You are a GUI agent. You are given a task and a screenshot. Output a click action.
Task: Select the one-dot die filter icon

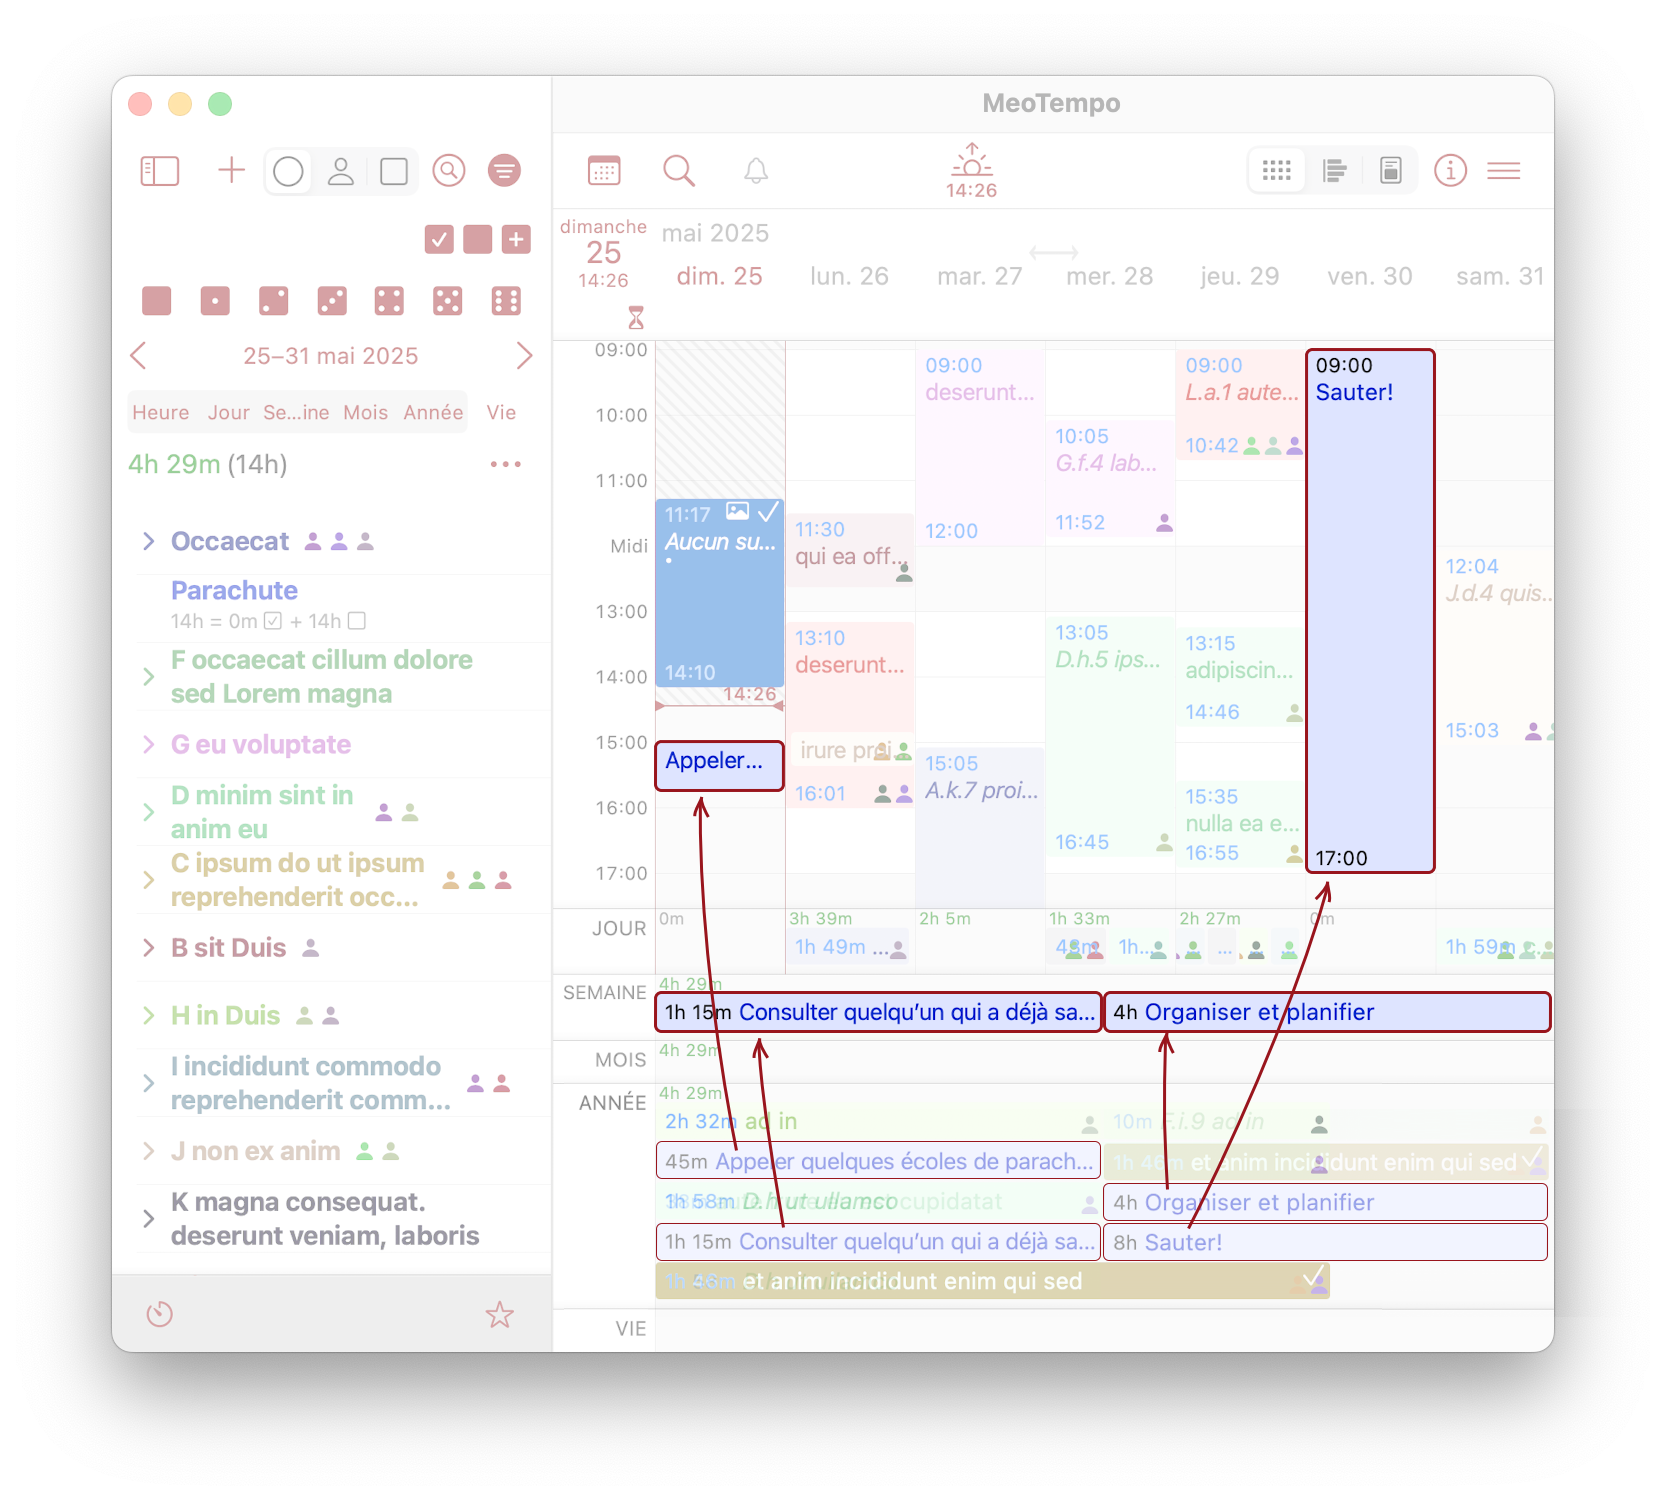215,301
